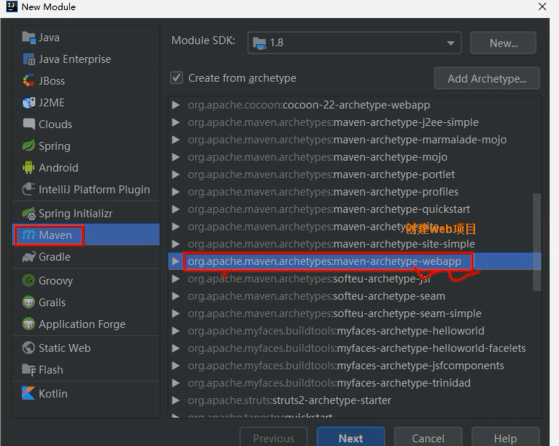Select the Application Forge icon

pos(29,324)
